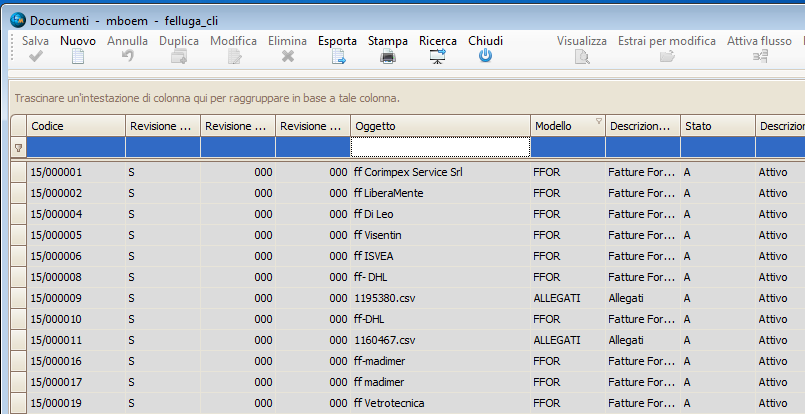This screenshot has width=805, height=414.
Task: Open the Modello column filter dropdown
Action: point(598,122)
